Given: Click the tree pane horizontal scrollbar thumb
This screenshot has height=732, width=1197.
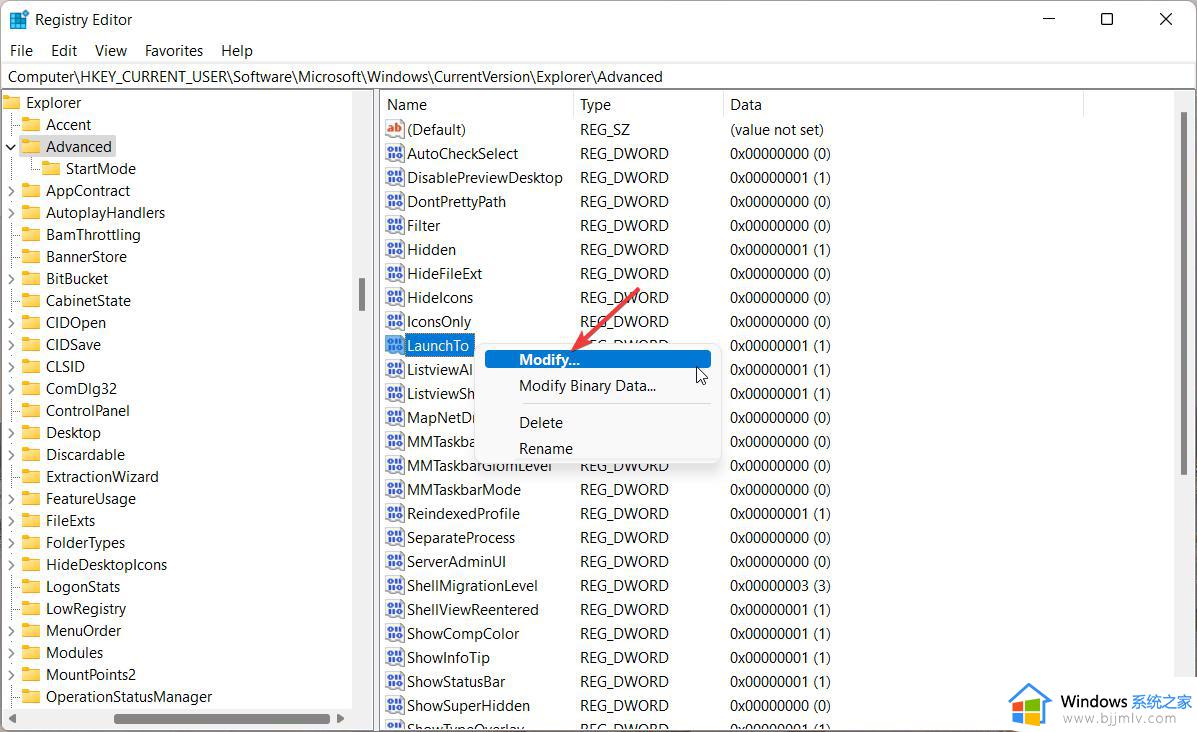Looking at the screenshot, I should pyautogui.click(x=222, y=718).
